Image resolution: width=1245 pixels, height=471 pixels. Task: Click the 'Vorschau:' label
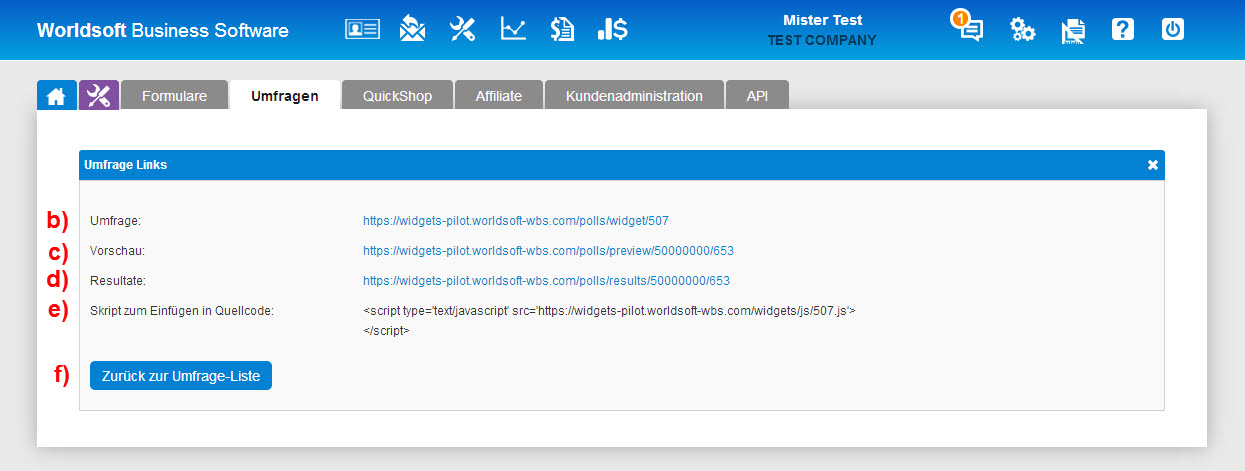tap(118, 250)
